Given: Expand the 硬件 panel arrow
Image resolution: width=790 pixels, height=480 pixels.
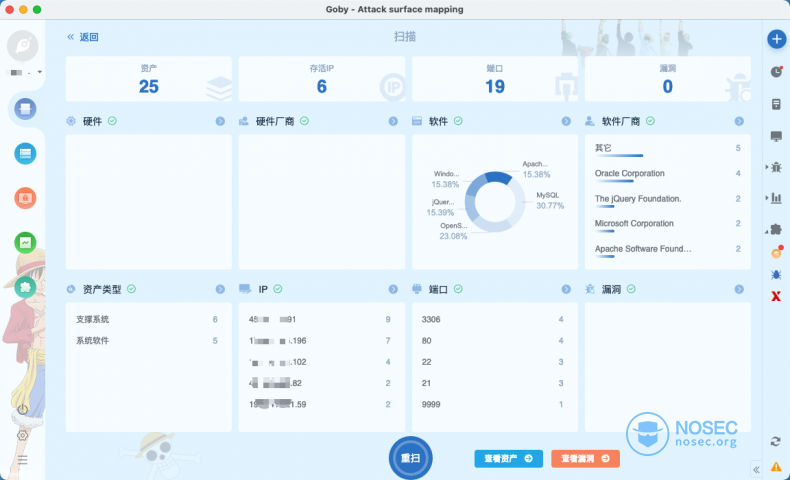Looking at the screenshot, I should pos(220,121).
